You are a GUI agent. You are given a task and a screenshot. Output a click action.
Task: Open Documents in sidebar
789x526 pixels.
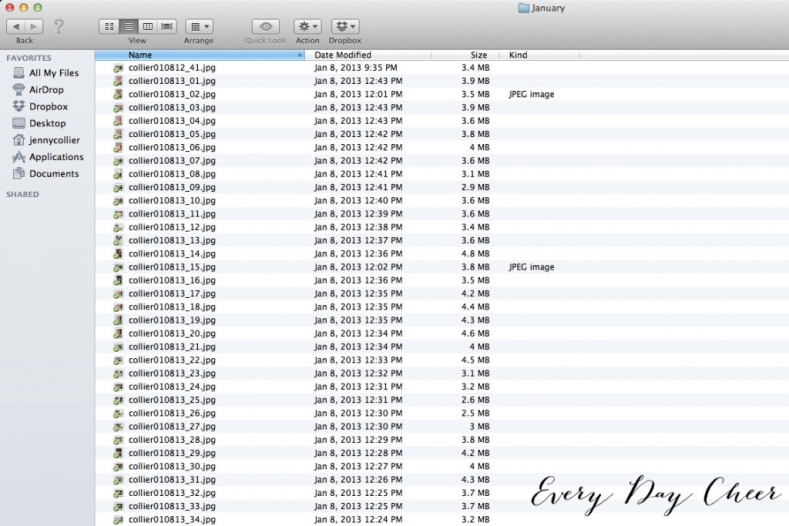coord(54,174)
